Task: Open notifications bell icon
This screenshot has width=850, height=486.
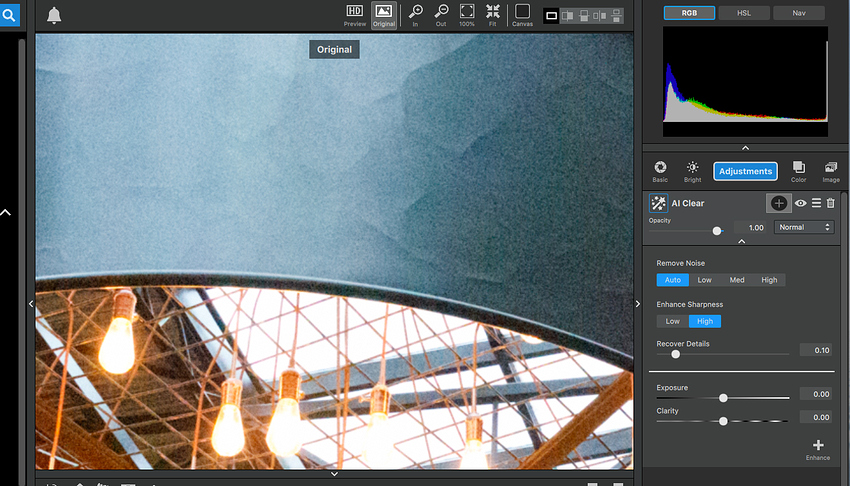Action: click(54, 15)
